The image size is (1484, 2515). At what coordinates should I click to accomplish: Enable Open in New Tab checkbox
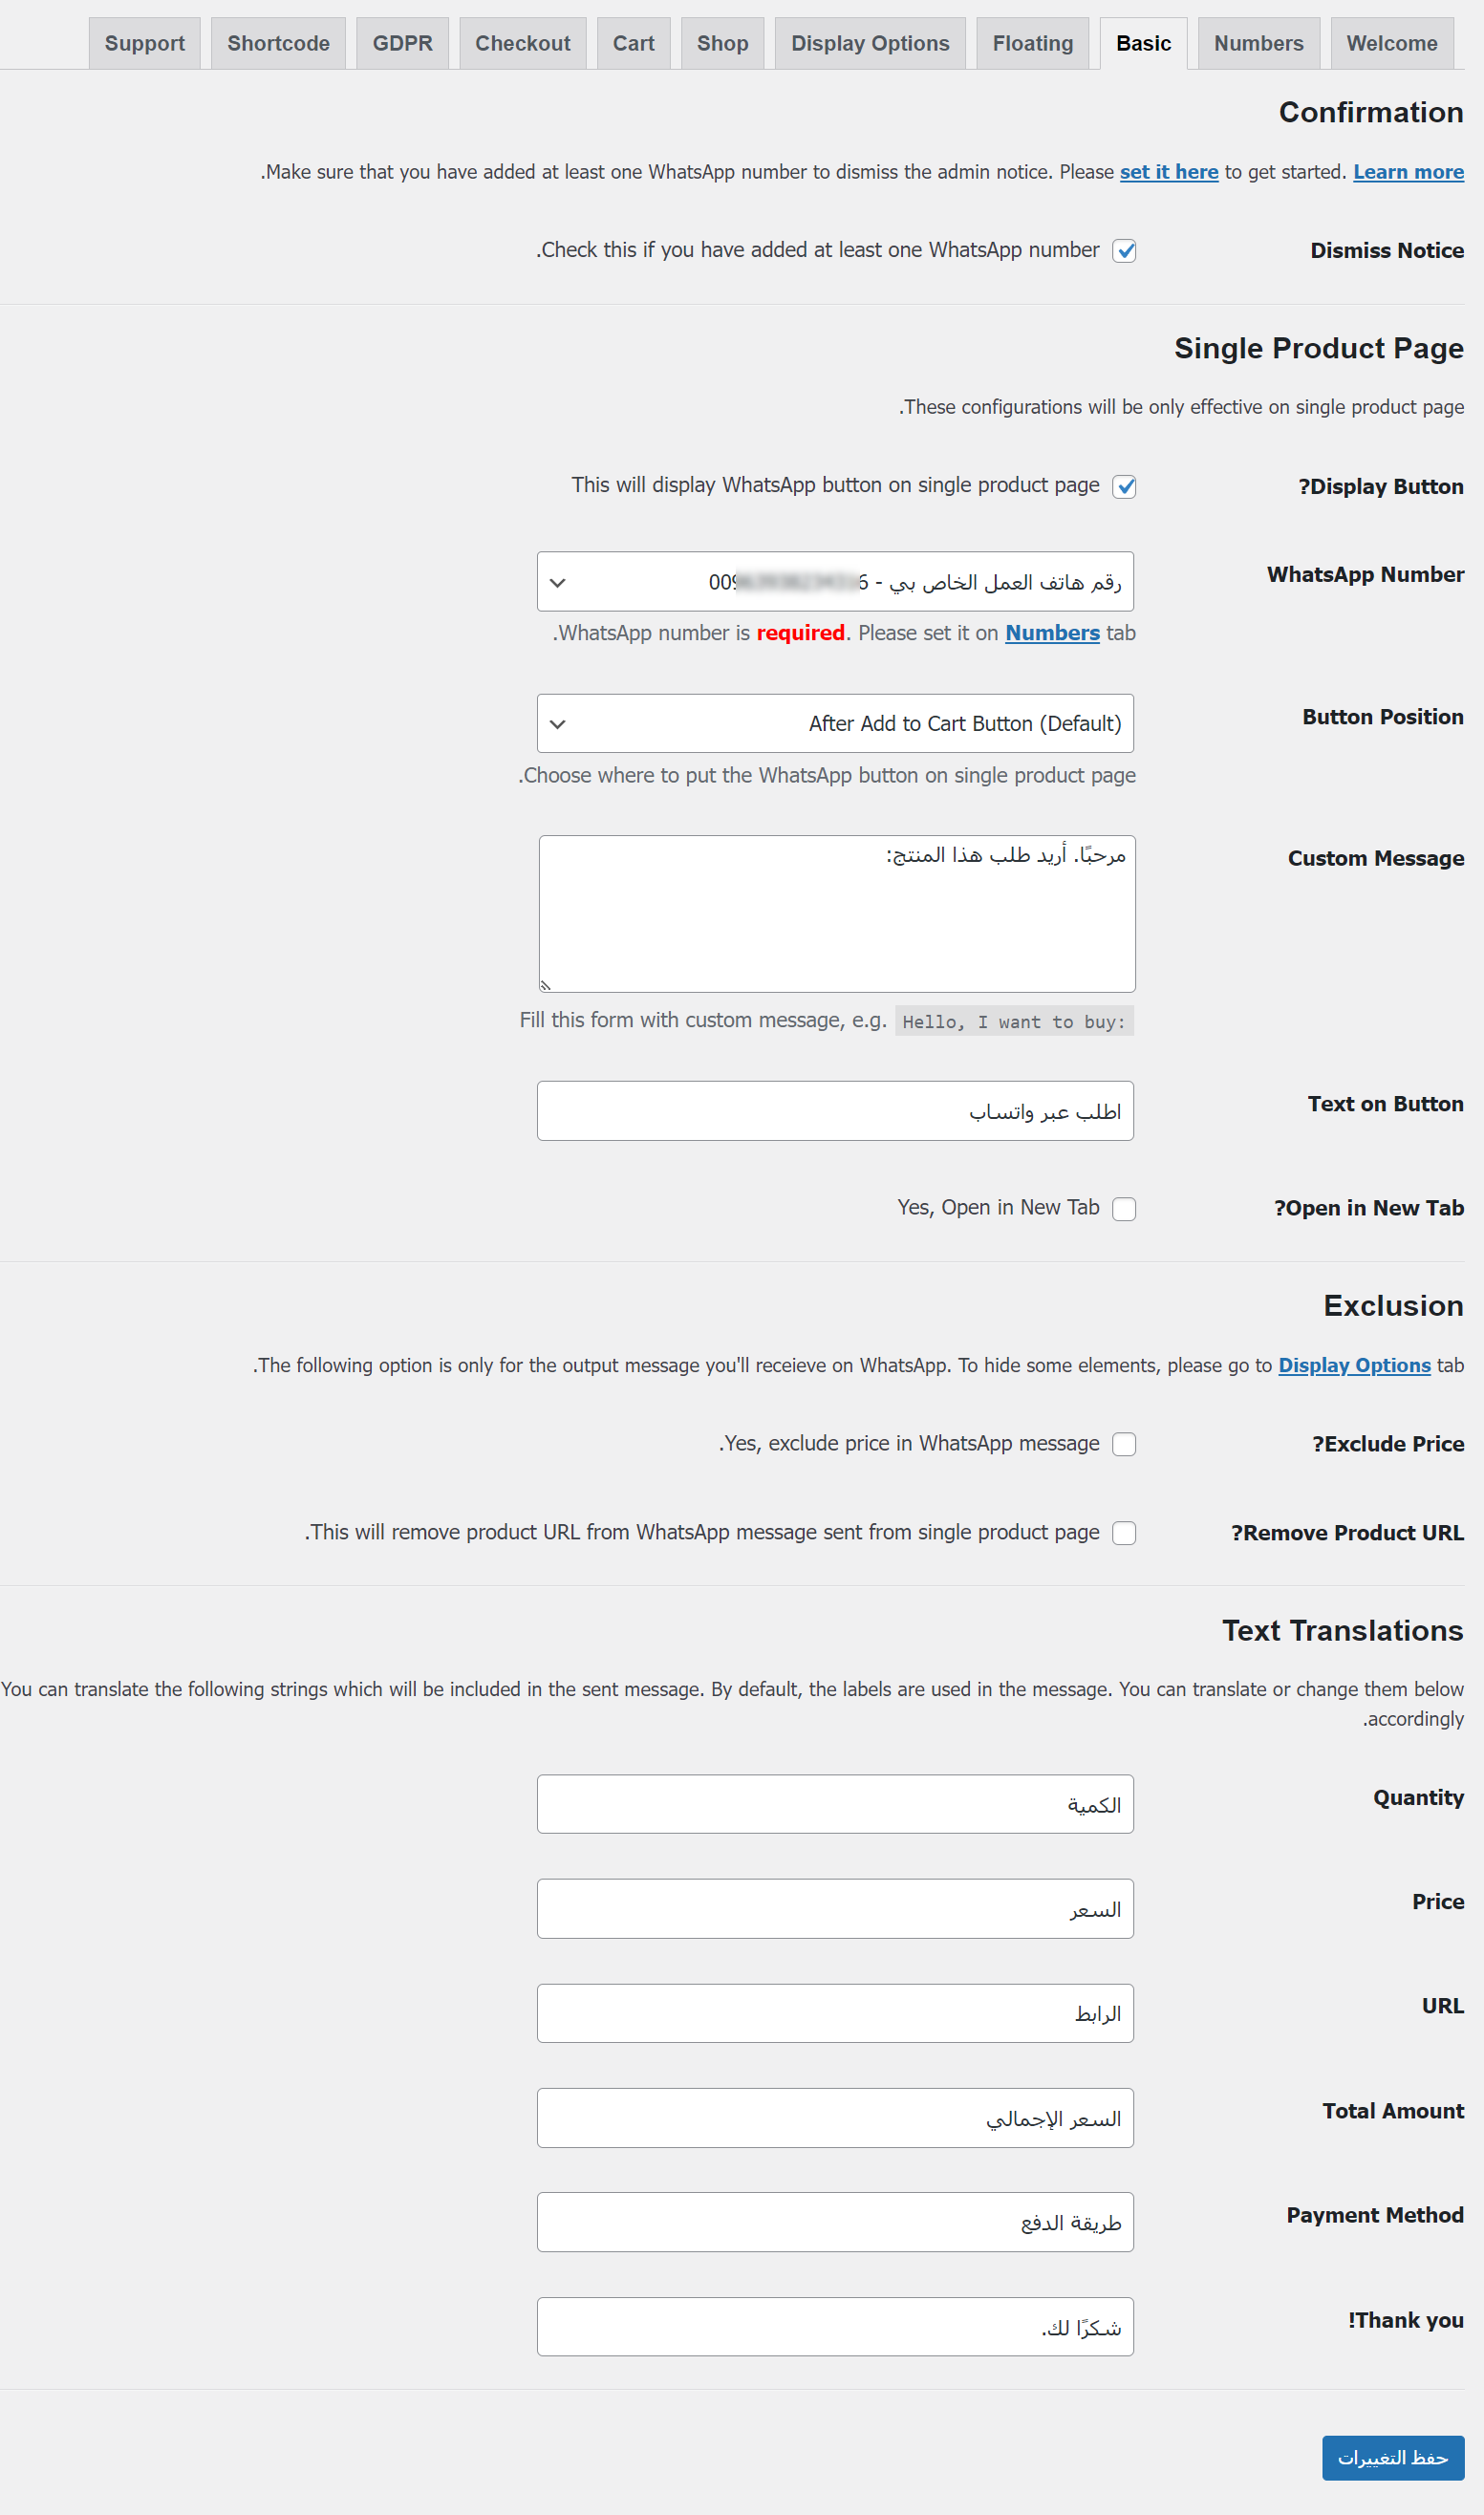(1124, 1209)
